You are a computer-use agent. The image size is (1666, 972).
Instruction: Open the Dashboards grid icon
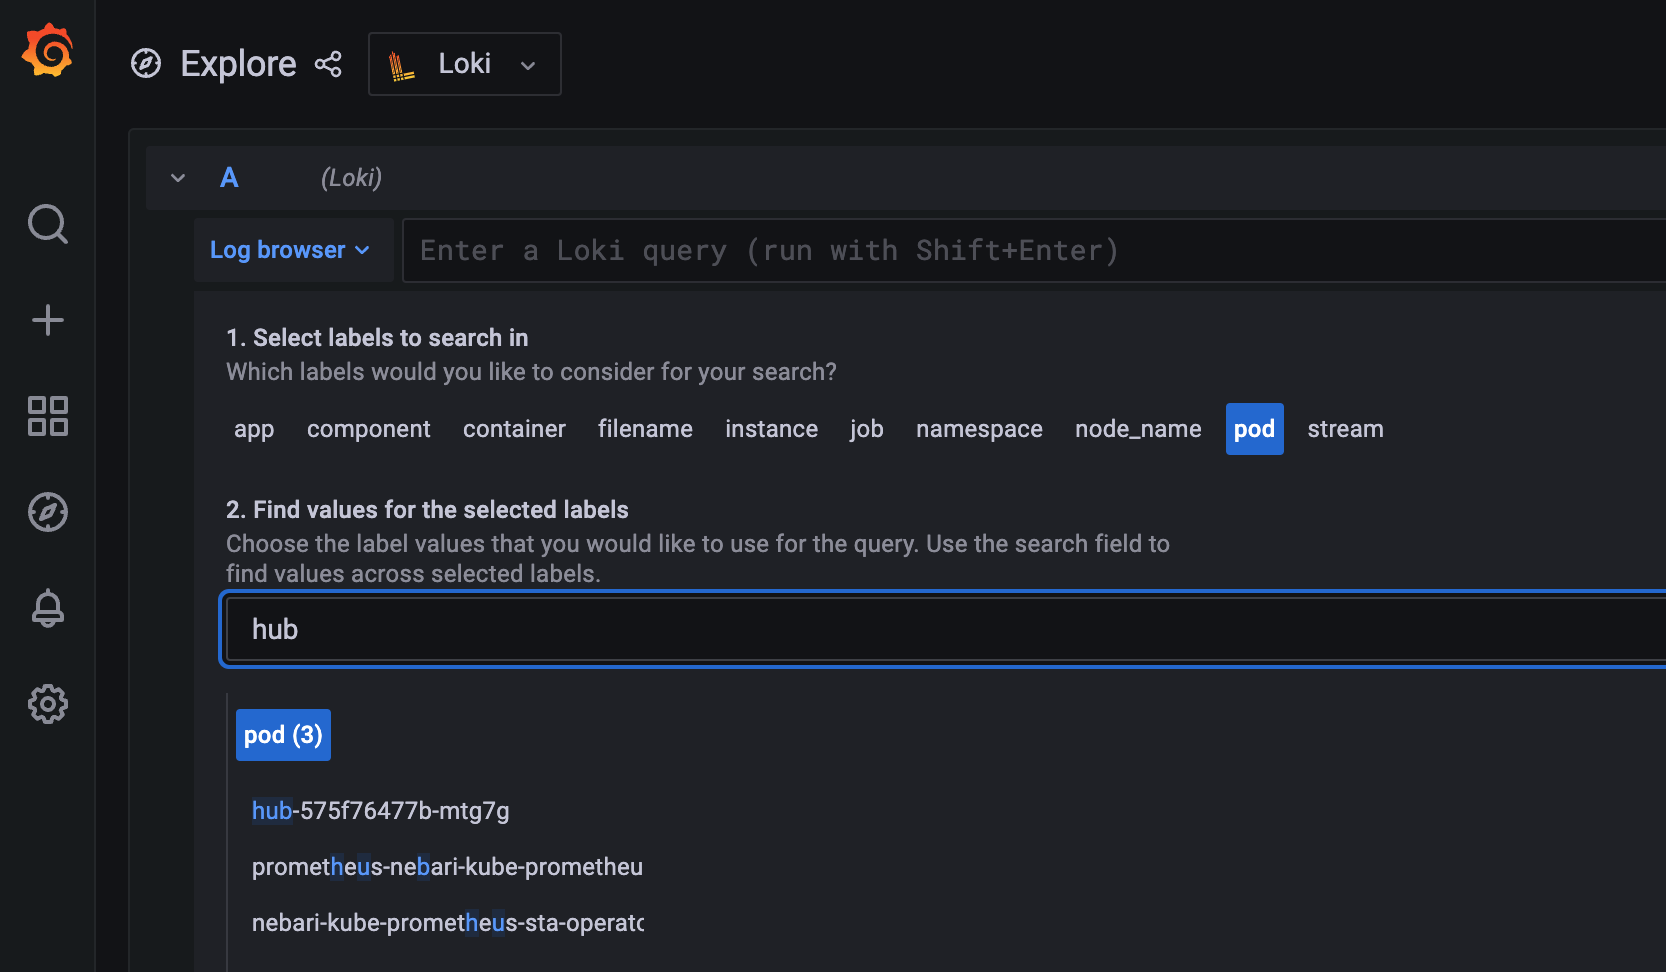[47, 416]
